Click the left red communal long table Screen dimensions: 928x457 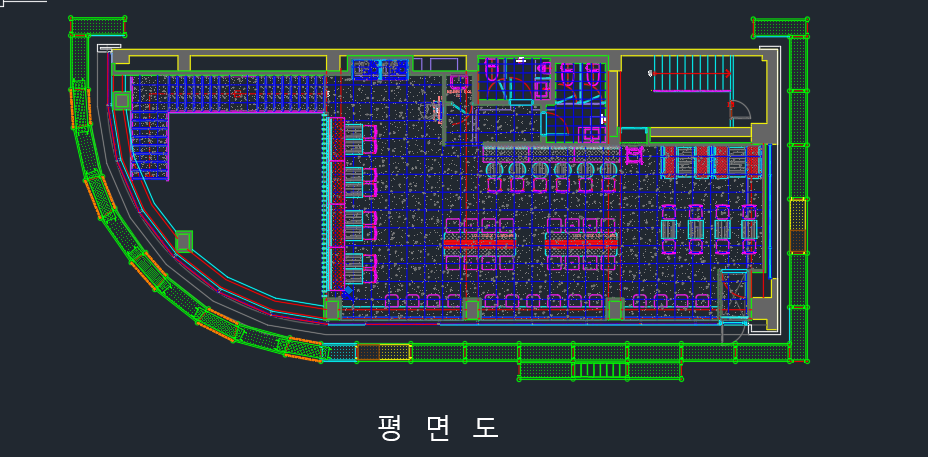479,243
